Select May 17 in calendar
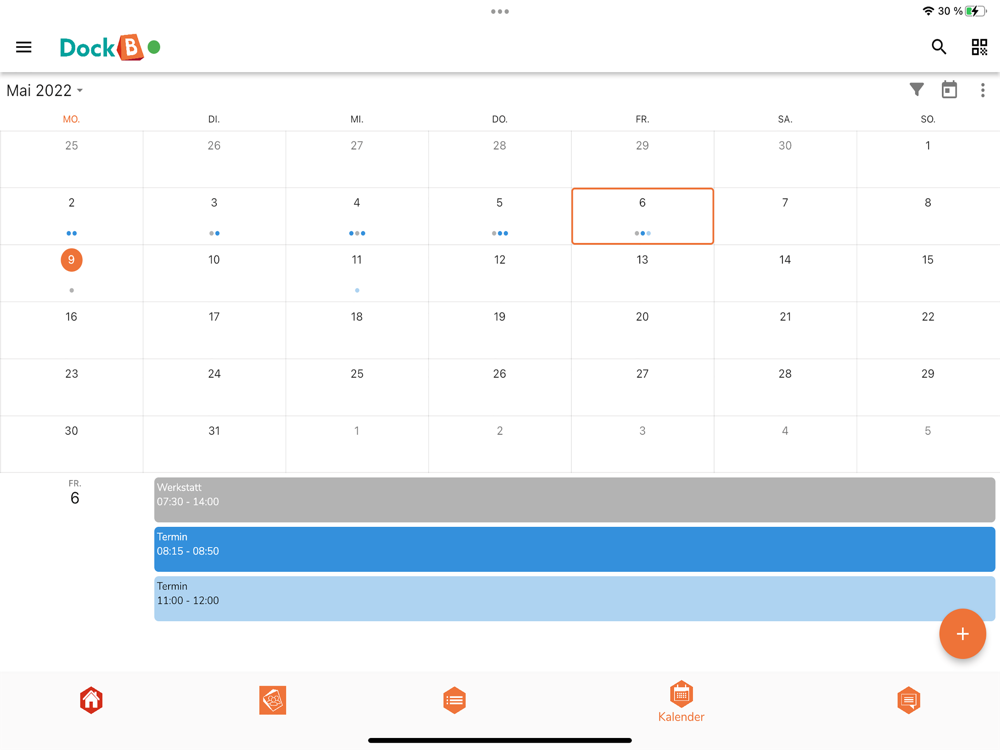 [x=214, y=330]
